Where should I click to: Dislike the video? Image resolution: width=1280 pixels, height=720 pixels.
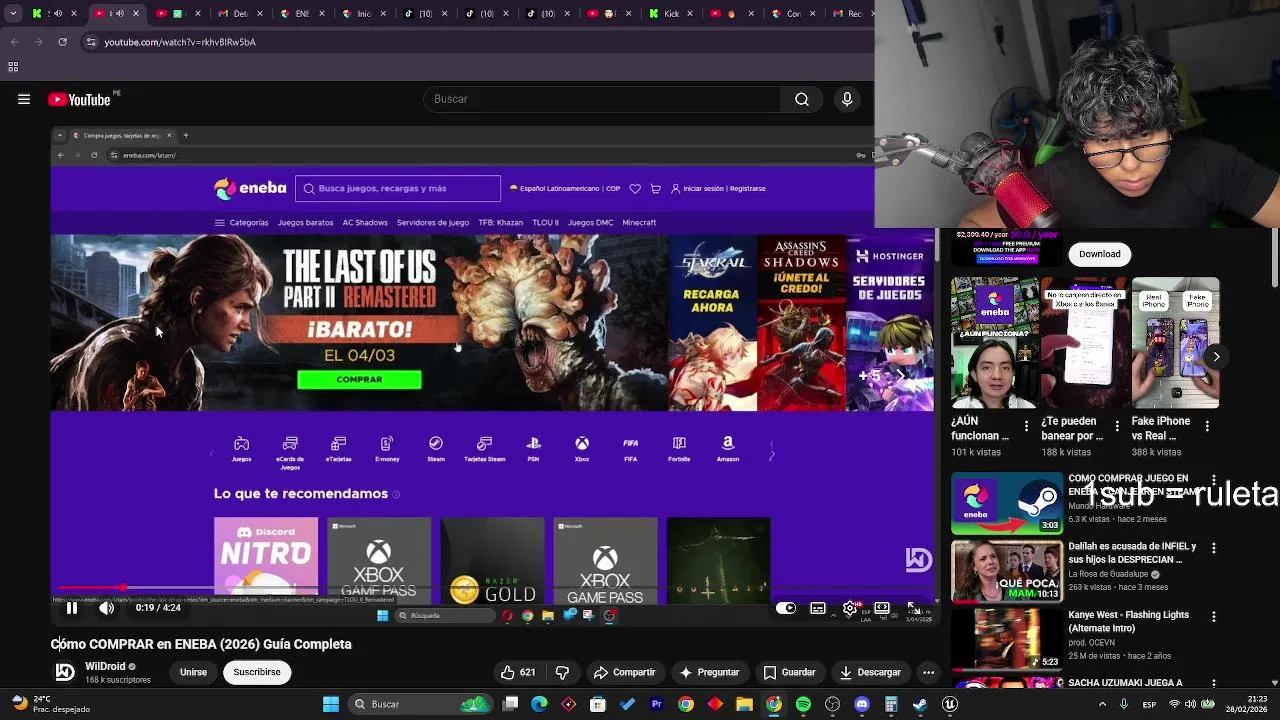coord(562,672)
